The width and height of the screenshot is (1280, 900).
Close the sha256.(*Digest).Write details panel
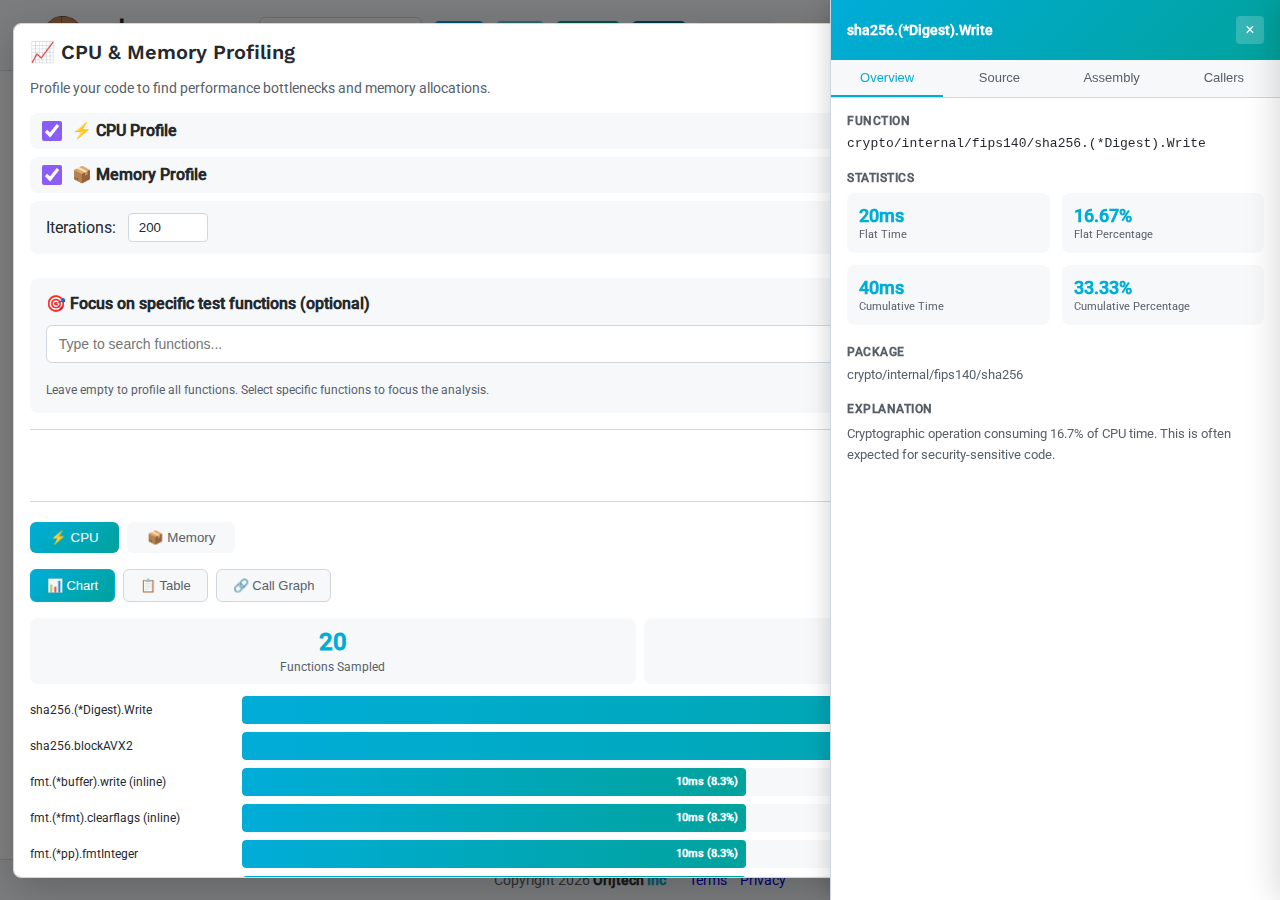coord(1249,30)
